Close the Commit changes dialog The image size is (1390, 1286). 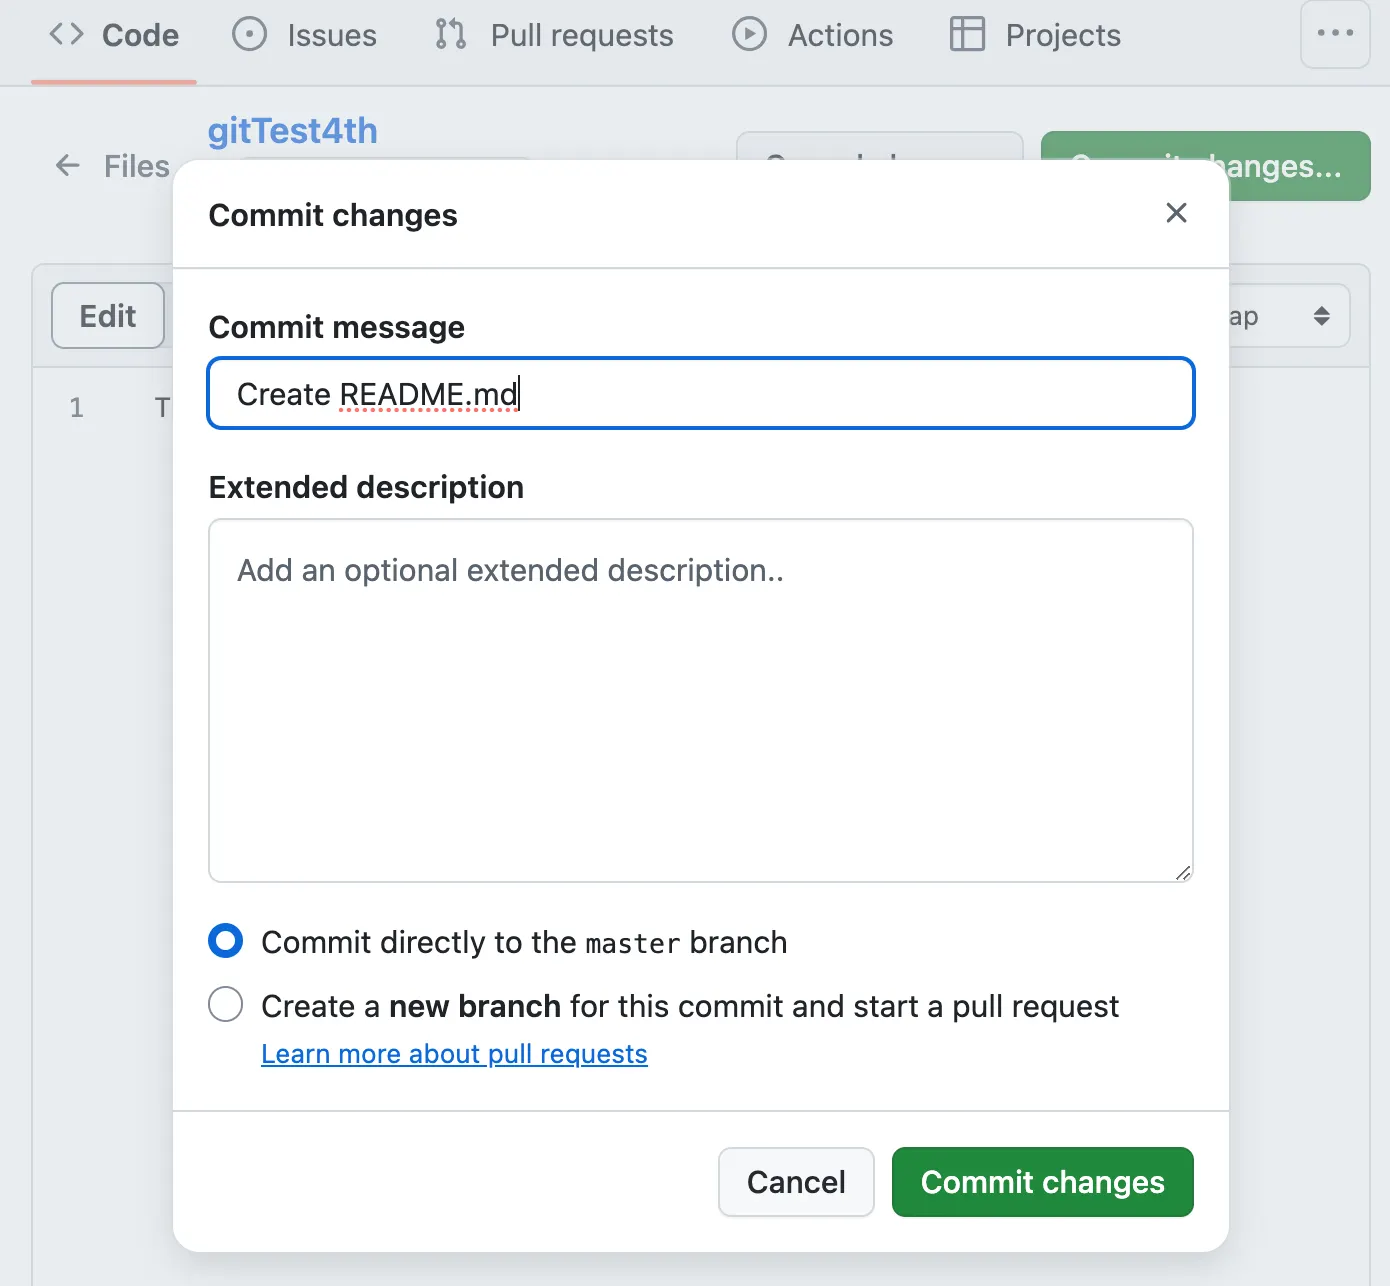pyautogui.click(x=1176, y=213)
